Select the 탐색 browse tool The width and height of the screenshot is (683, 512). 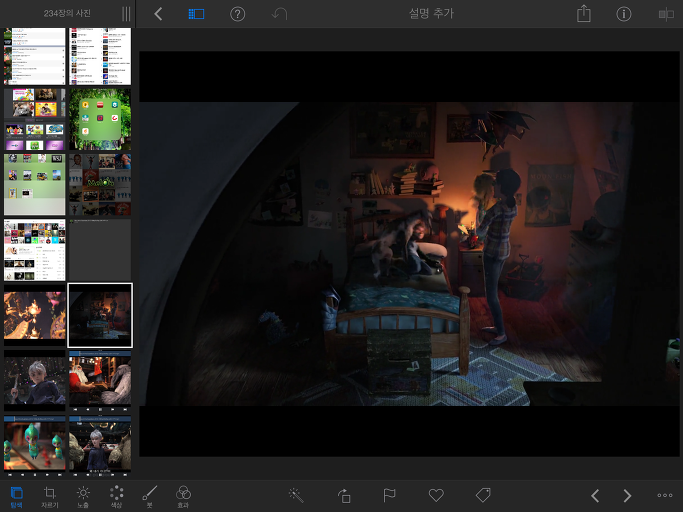[x=17, y=497]
